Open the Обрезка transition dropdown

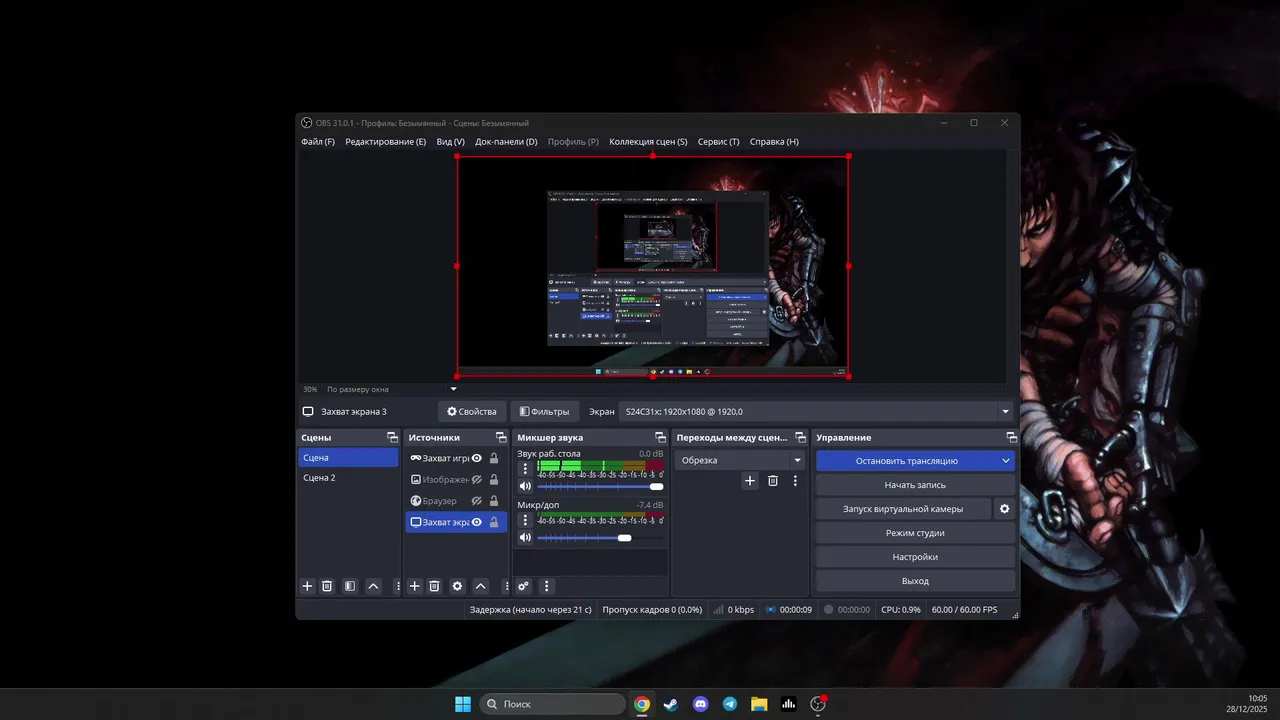point(740,460)
